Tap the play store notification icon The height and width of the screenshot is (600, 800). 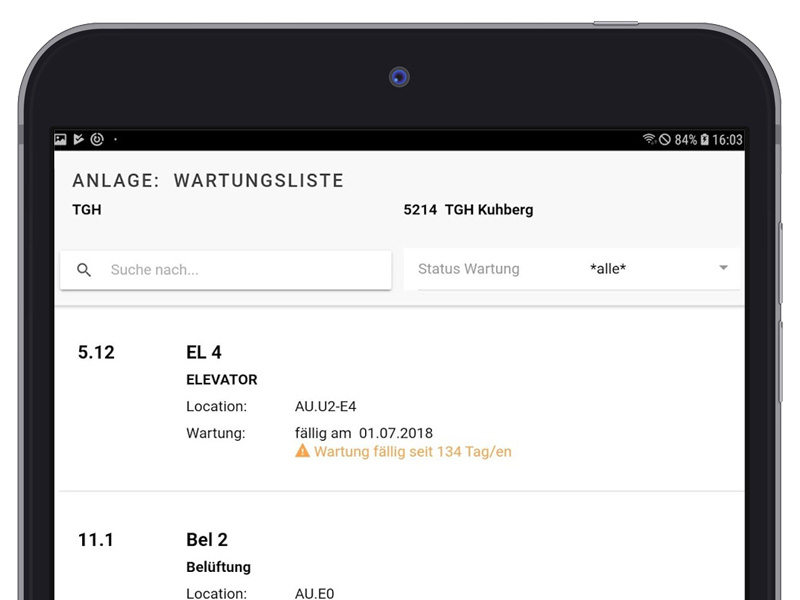pos(79,139)
